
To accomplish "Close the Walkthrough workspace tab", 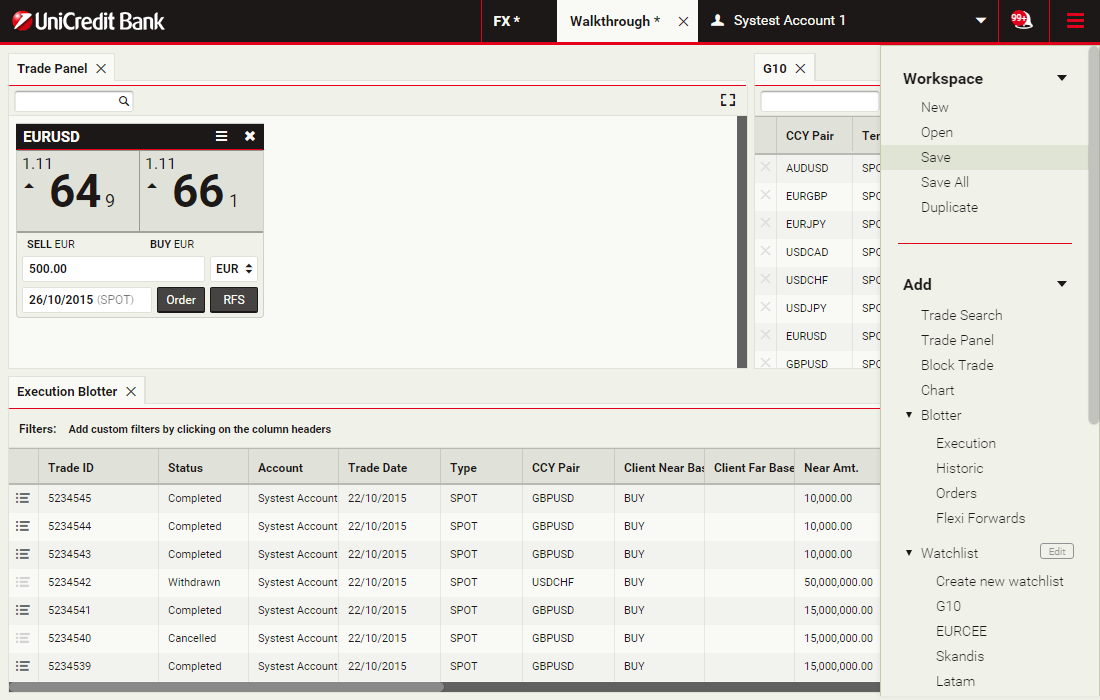I will (x=684, y=21).
